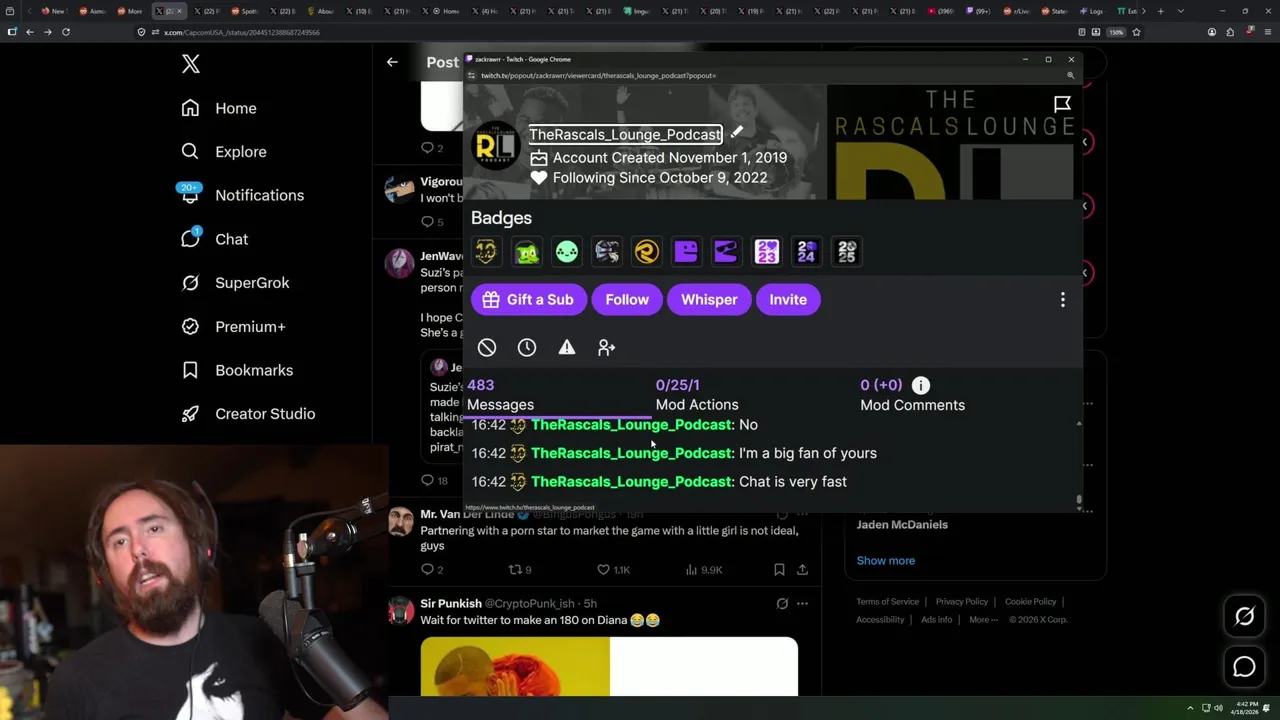The height and width of the screenshot is (720, 1280).
Task: Click the browser reload button
Action: [66, 32]
